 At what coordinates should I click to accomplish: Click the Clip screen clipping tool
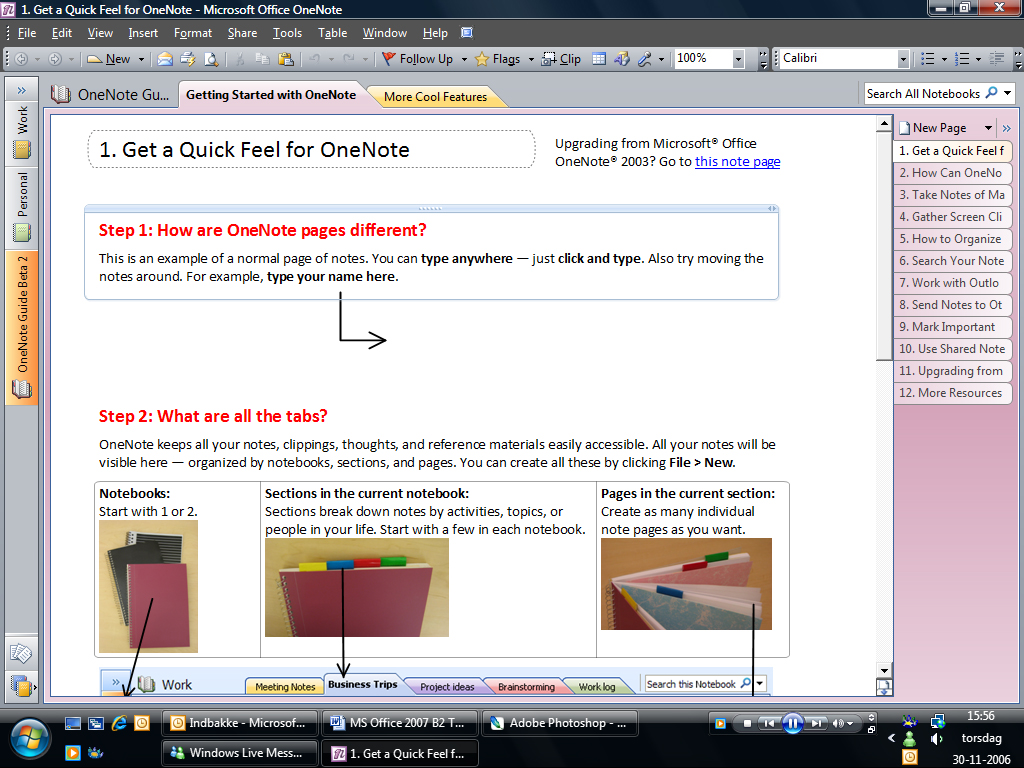pos(562,59)
